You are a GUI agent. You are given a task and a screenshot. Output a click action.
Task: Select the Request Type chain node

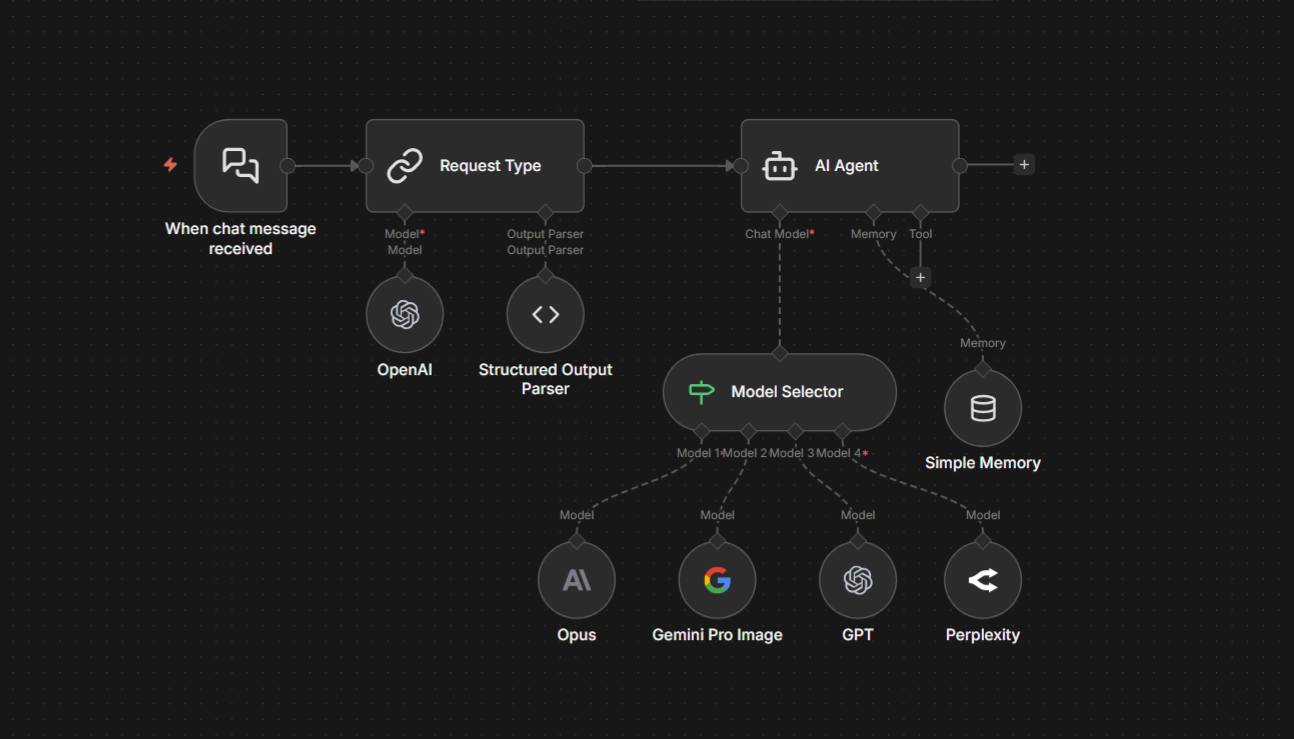pos(474,166)
